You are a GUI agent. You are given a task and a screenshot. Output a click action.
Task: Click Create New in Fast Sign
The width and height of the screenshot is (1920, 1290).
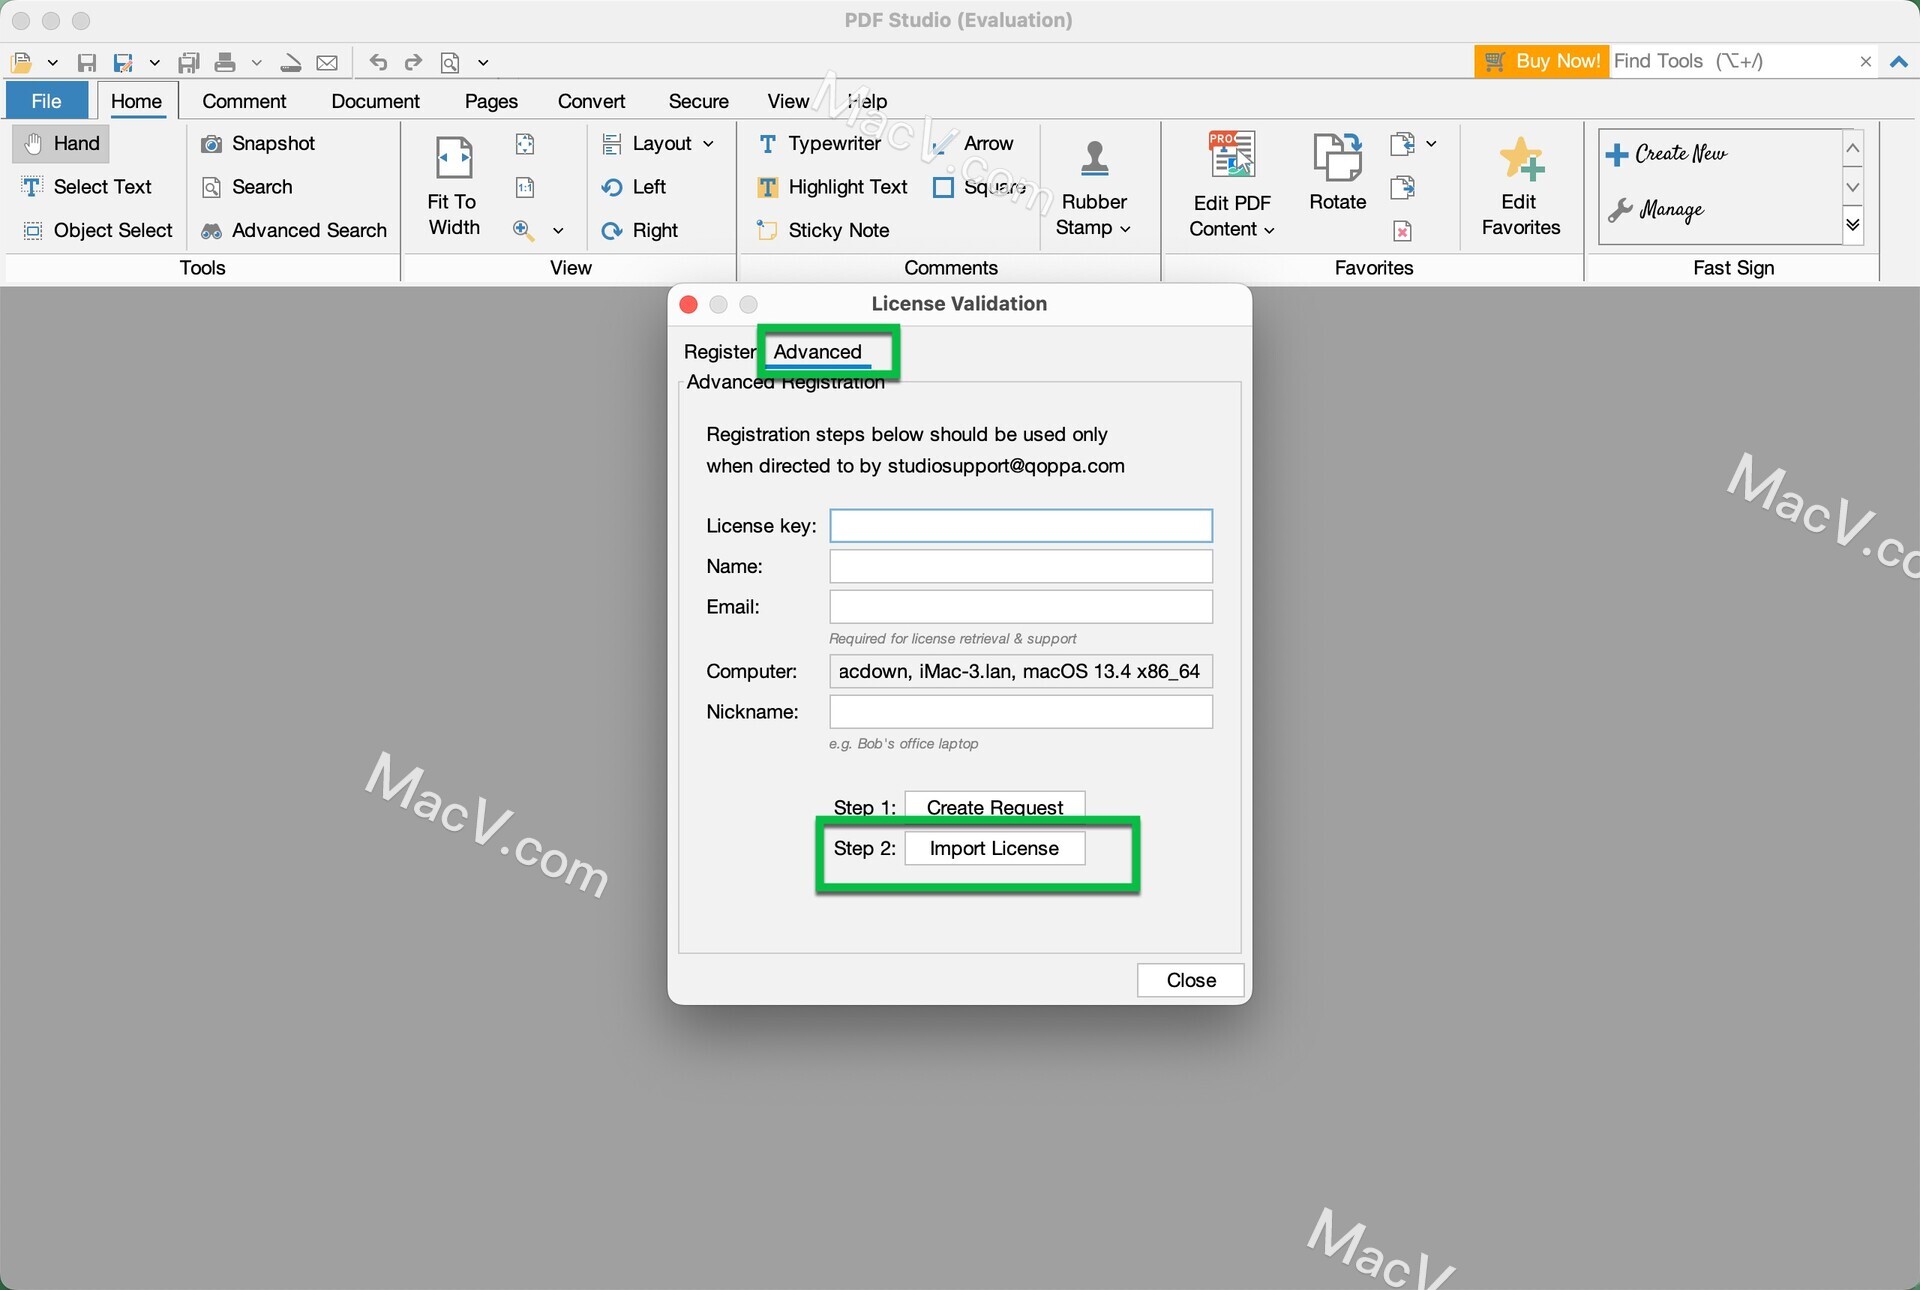click(x=1666, y=154)
